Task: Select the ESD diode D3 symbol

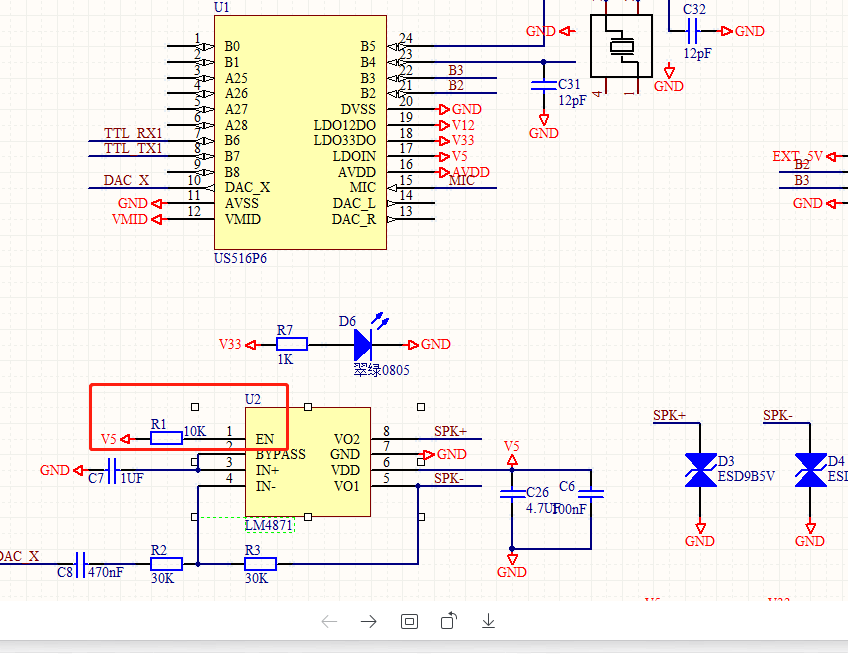Action: (x=700, y=470)
